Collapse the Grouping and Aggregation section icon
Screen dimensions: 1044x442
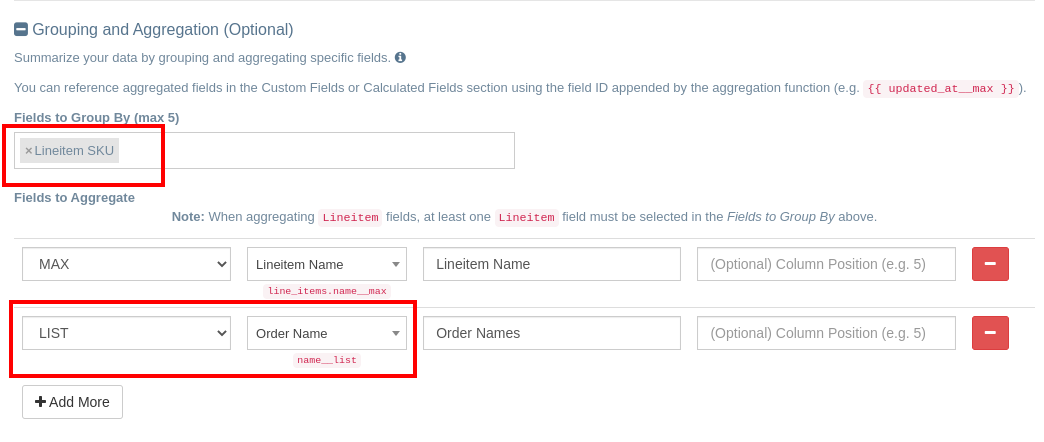pos(21,30)
